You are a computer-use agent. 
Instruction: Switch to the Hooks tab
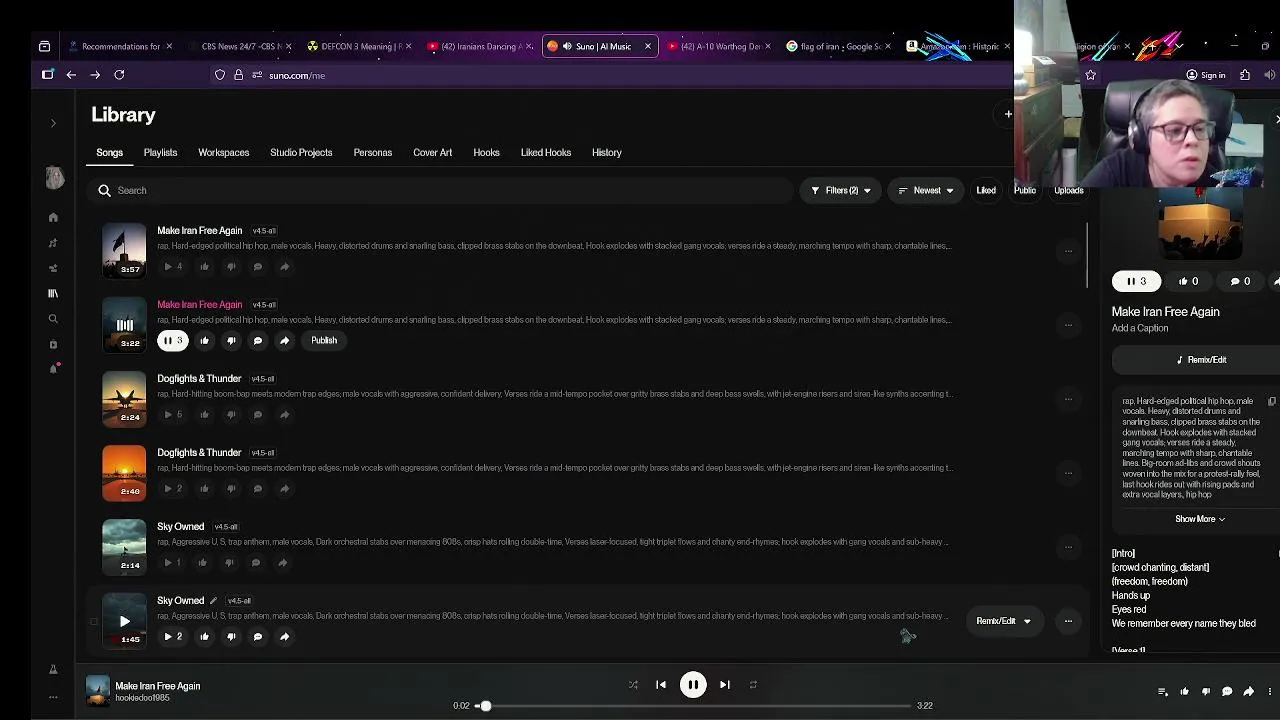486,153
